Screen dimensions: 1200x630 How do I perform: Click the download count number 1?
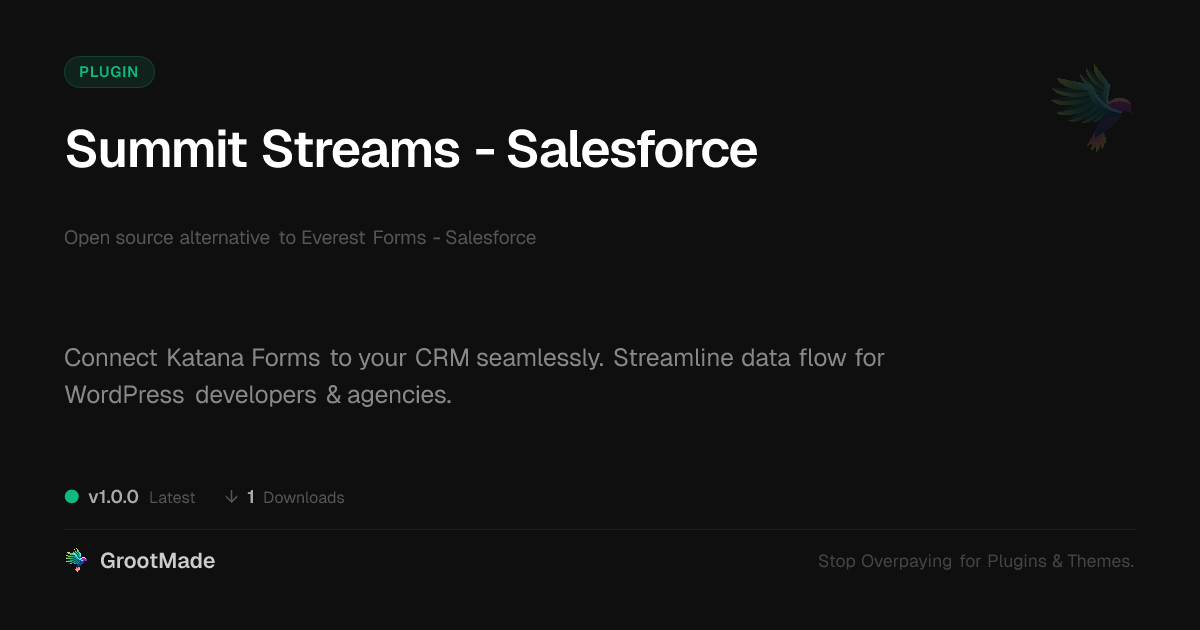click(251, 497)
